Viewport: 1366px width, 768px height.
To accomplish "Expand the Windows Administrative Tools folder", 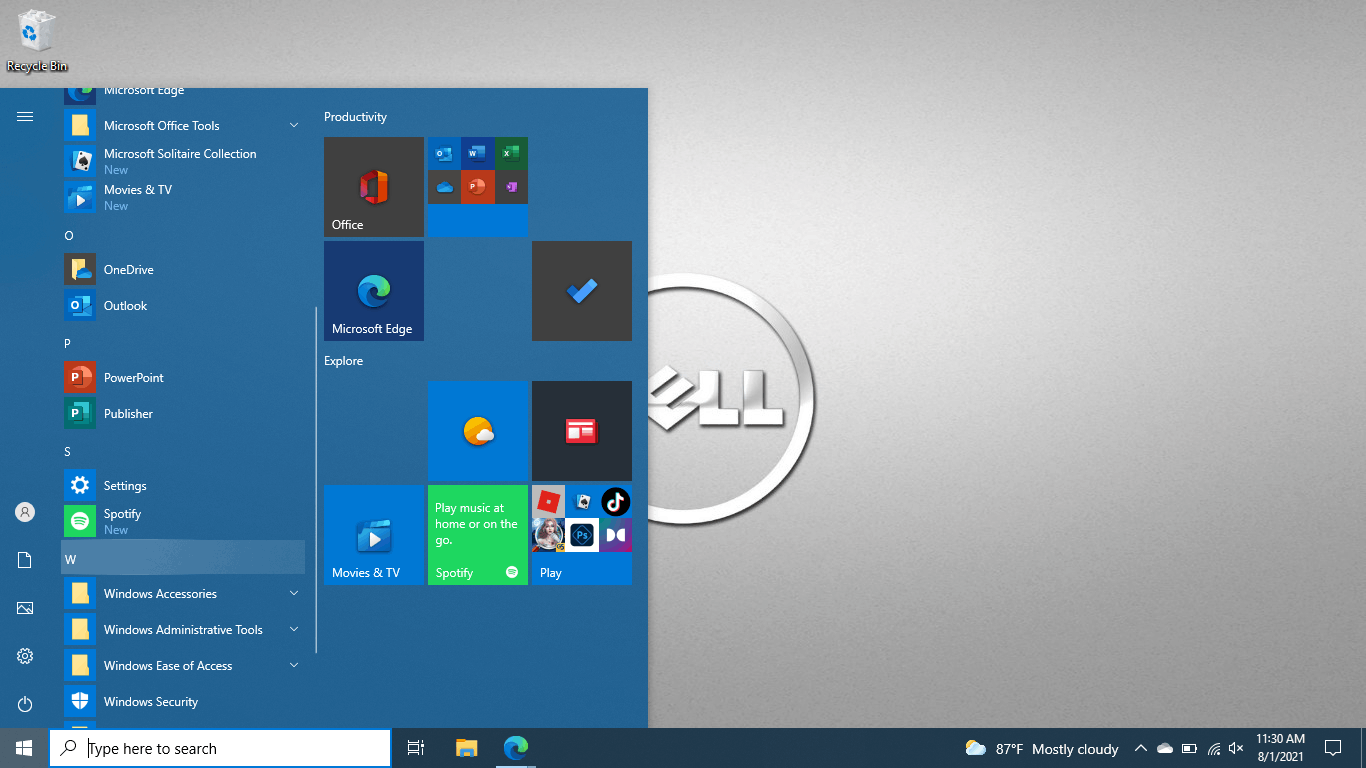I will tap(183, 630).
